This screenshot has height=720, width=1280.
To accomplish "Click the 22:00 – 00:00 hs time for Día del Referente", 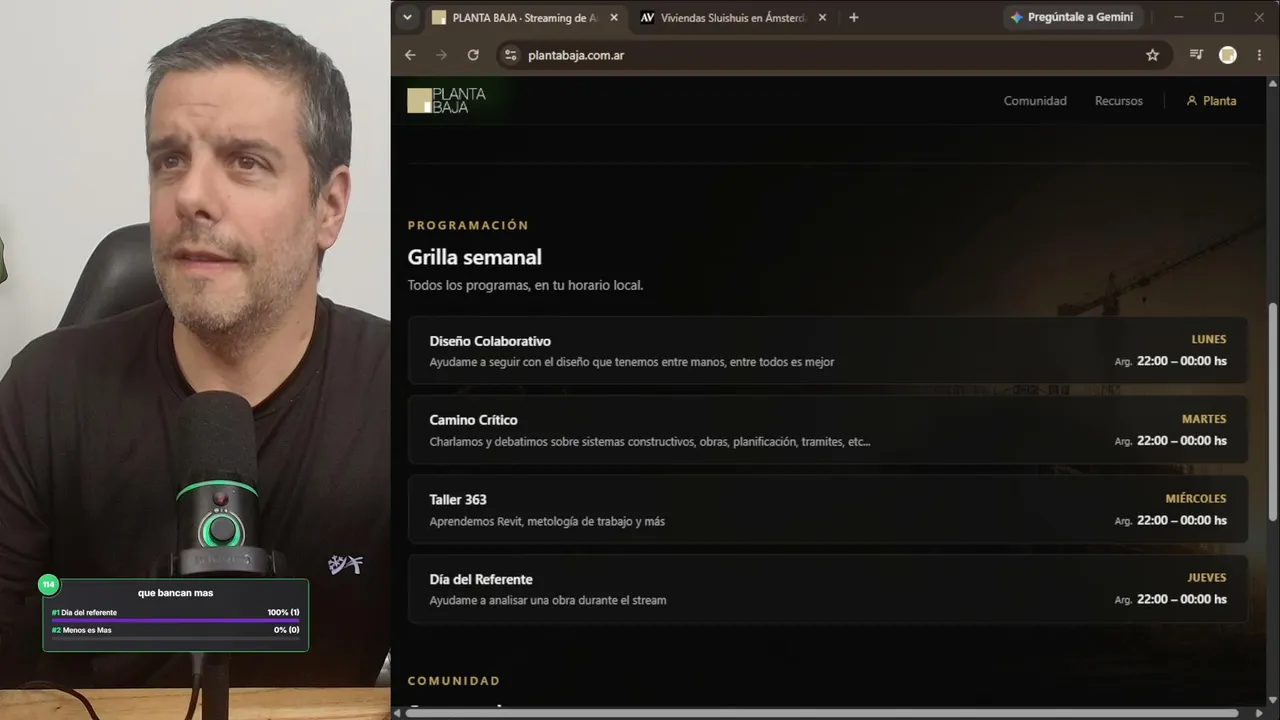I will click(1182, 599).
